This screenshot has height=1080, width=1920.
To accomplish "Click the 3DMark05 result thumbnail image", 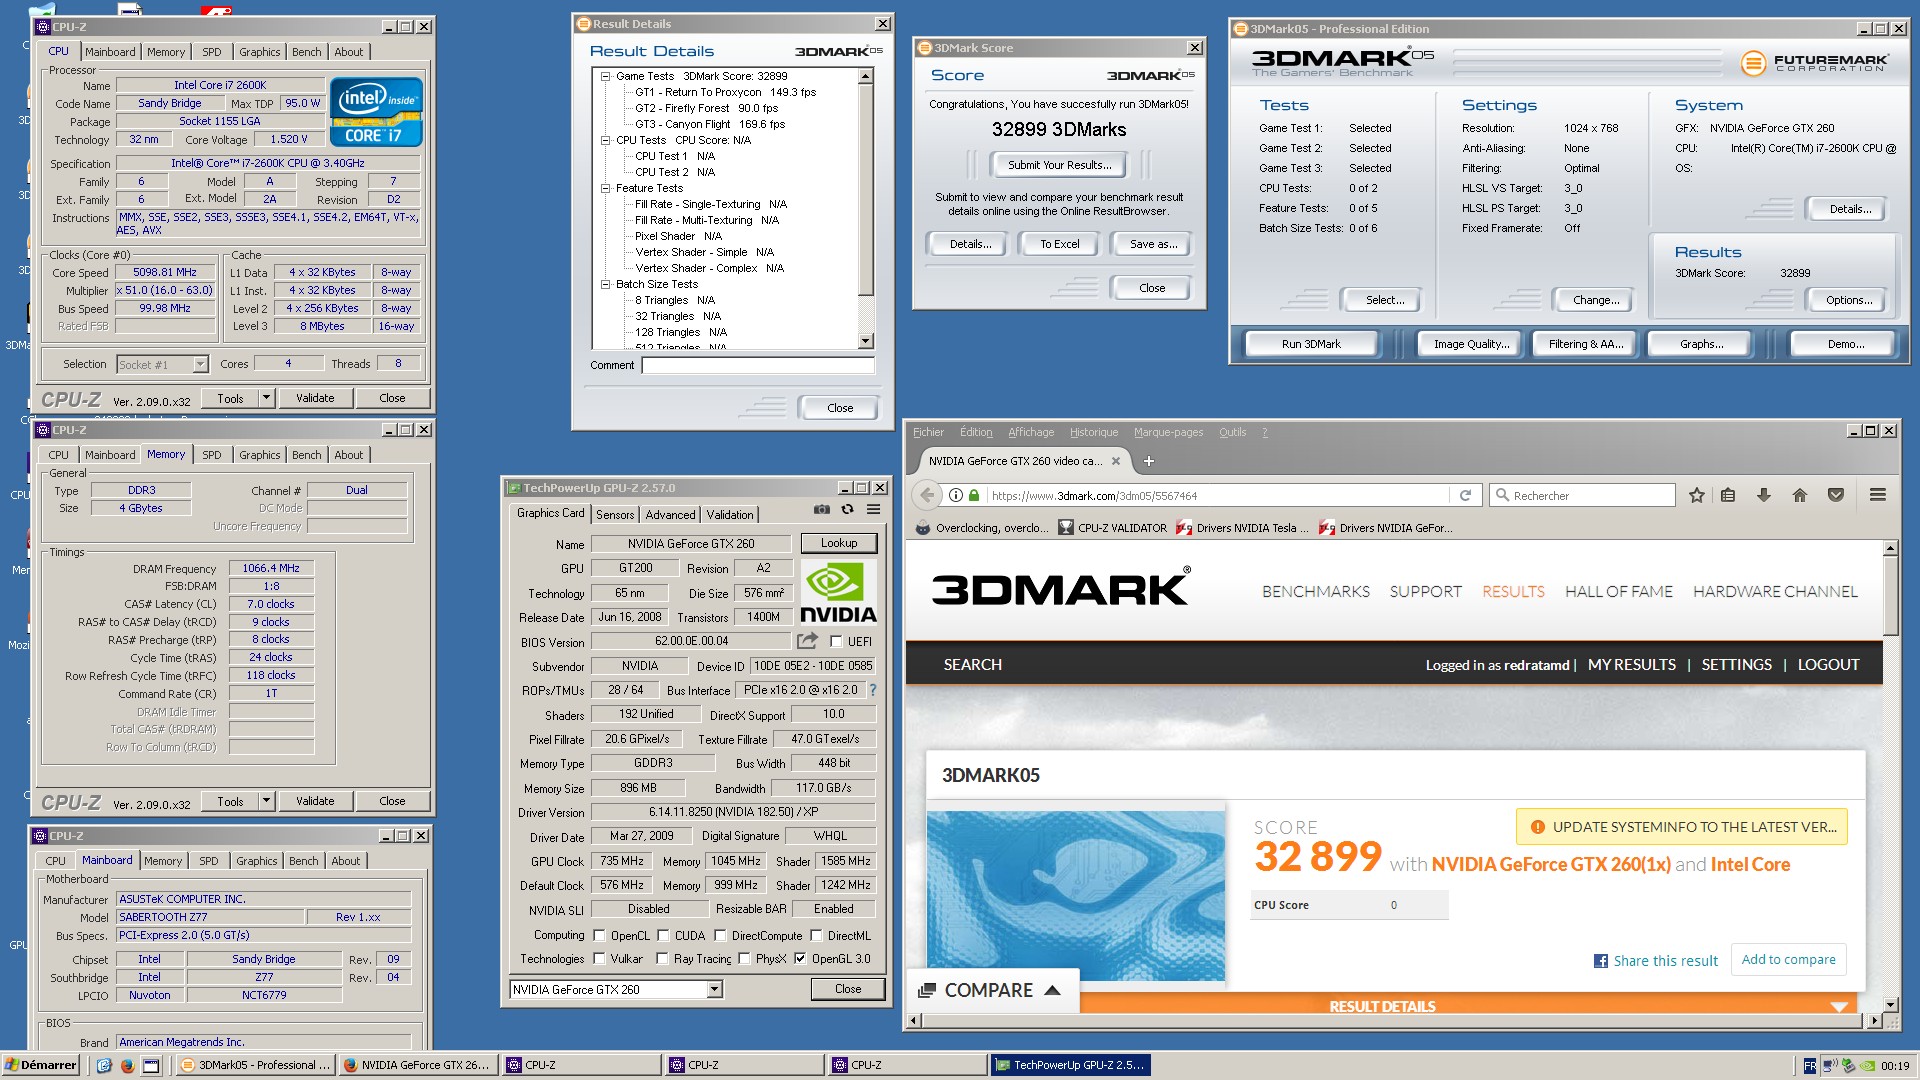I will pos(1076,896).
